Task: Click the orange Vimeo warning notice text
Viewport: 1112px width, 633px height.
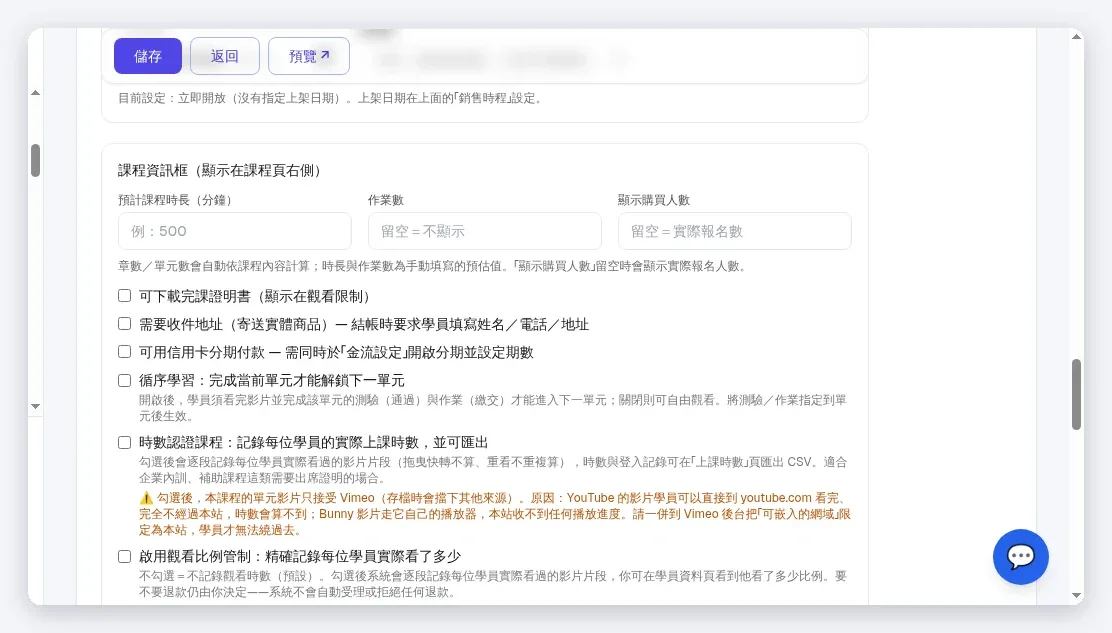Action: pyautogui.click(x=495, y=514)
